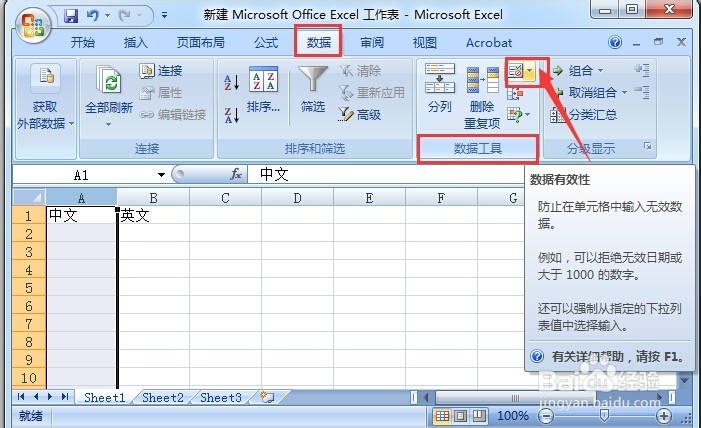This screenshot has height=428, width=701.
Task: Switch to Page Layout view
Action: [x=460, y=416]
